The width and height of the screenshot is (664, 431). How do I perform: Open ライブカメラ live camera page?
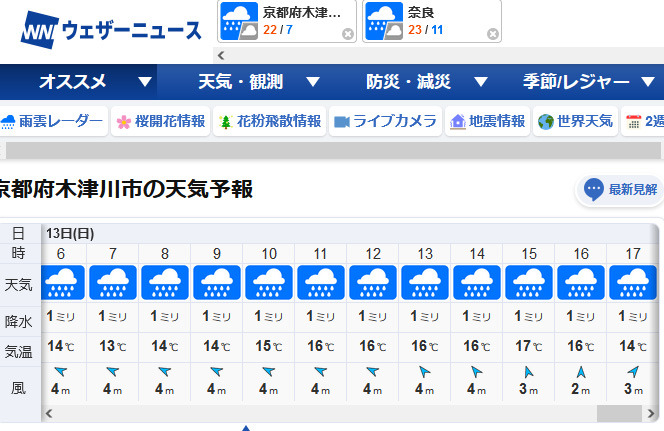point(385,122)
